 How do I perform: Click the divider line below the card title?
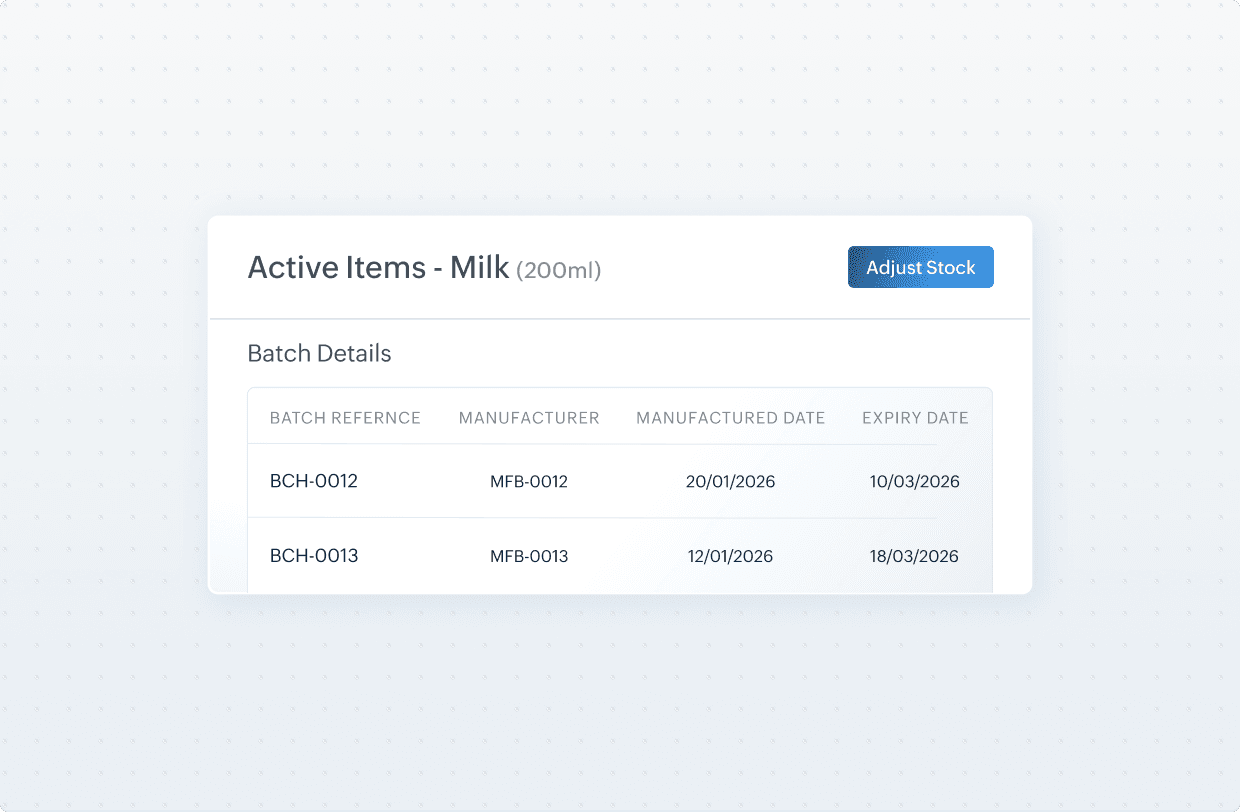620,319
